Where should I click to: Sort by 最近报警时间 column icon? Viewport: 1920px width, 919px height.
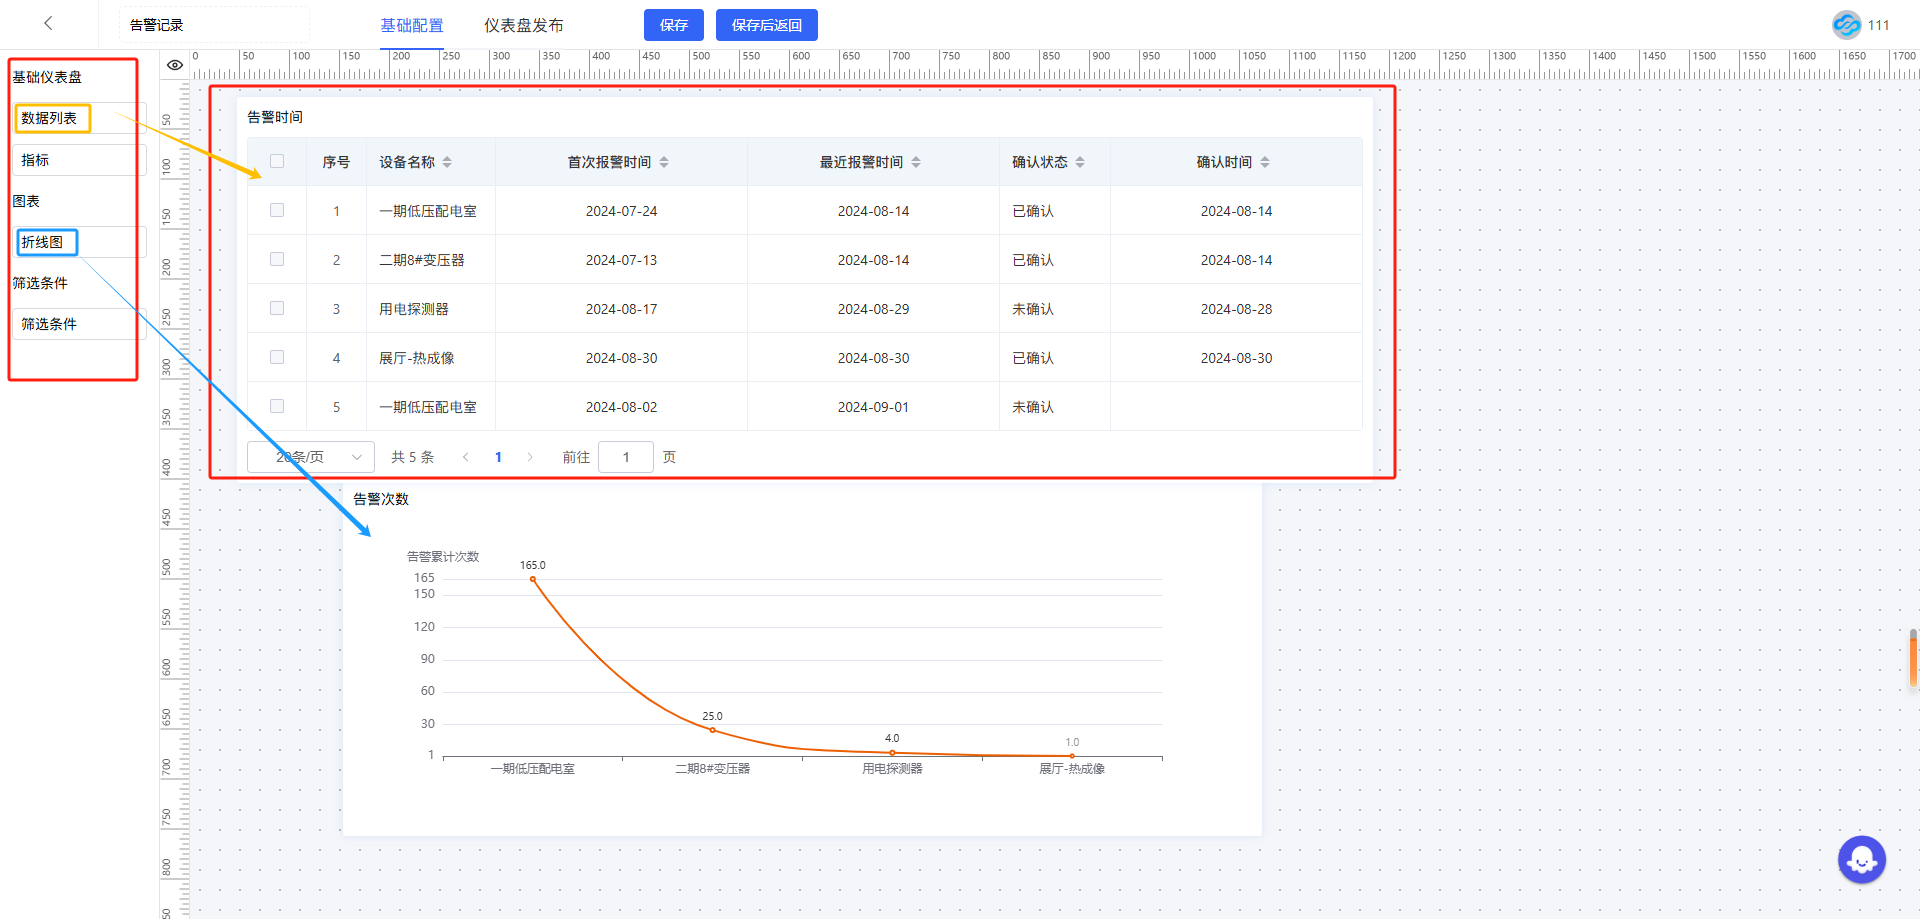click(x=916, y=162)
